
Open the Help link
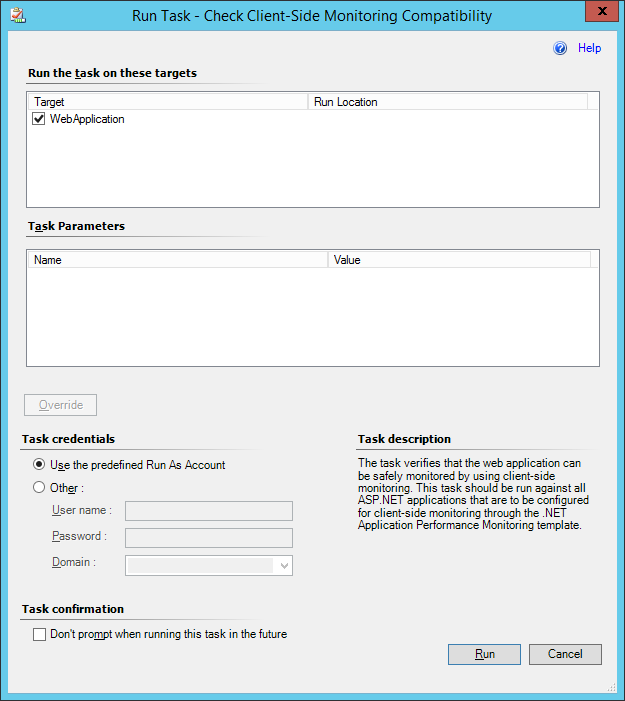(x=589, y=48)
